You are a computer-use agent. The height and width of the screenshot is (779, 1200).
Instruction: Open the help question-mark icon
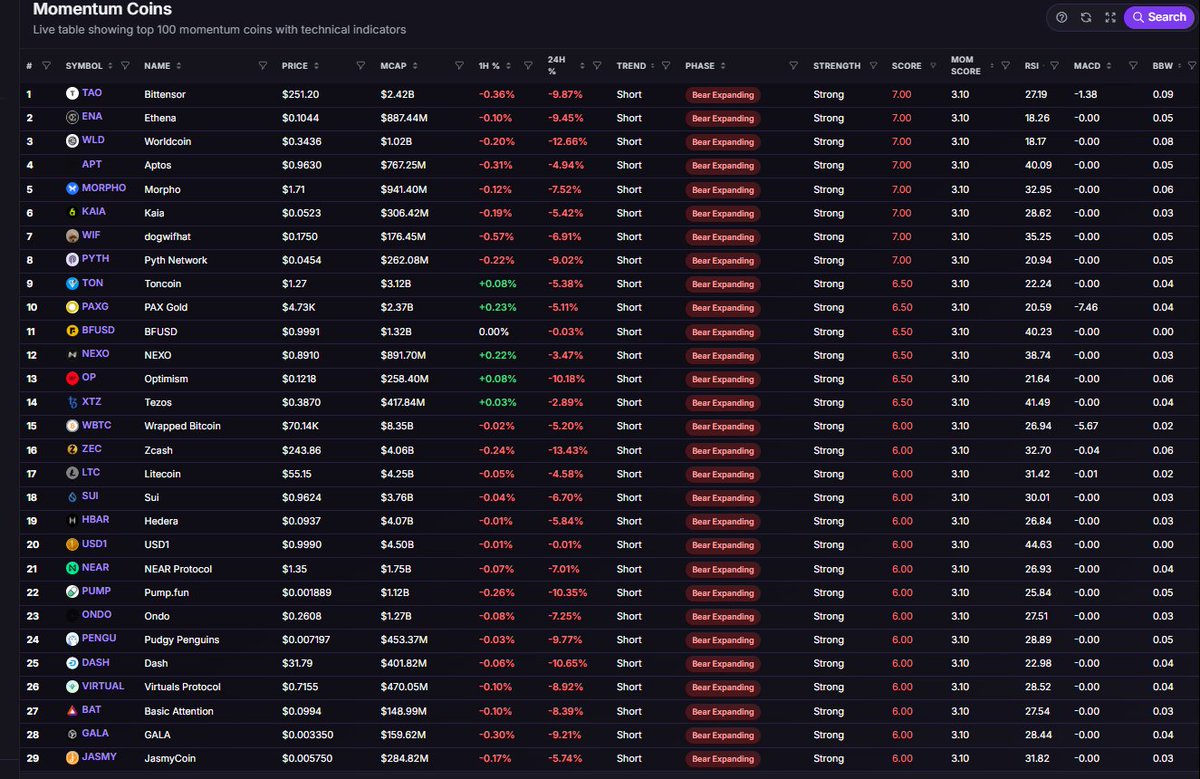click(x=1061, y=17)
